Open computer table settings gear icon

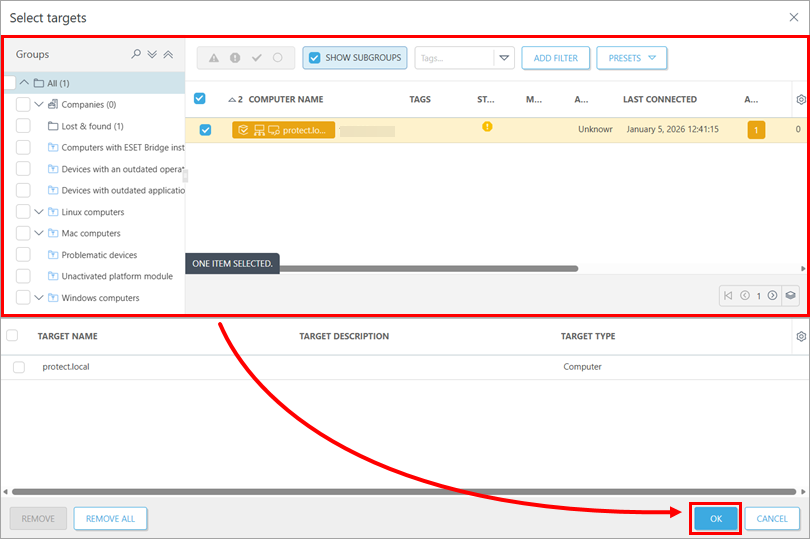coord(800,99)
